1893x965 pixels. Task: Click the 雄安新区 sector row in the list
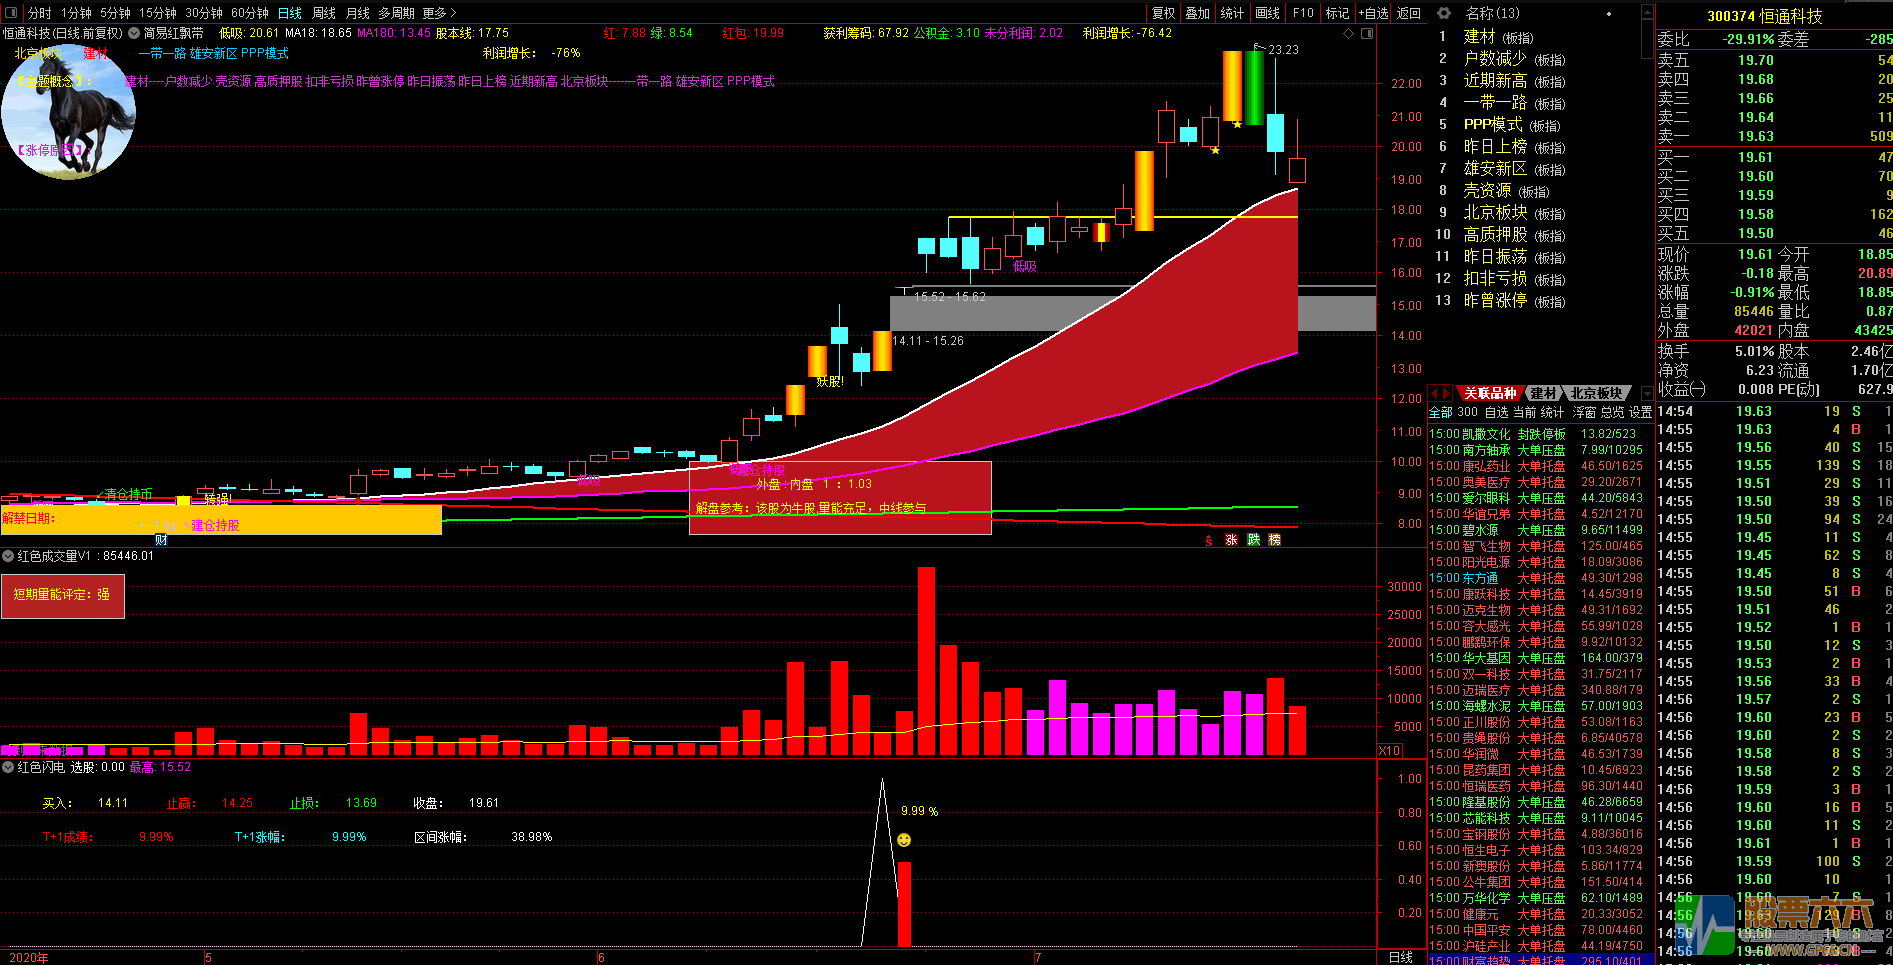1495,168
